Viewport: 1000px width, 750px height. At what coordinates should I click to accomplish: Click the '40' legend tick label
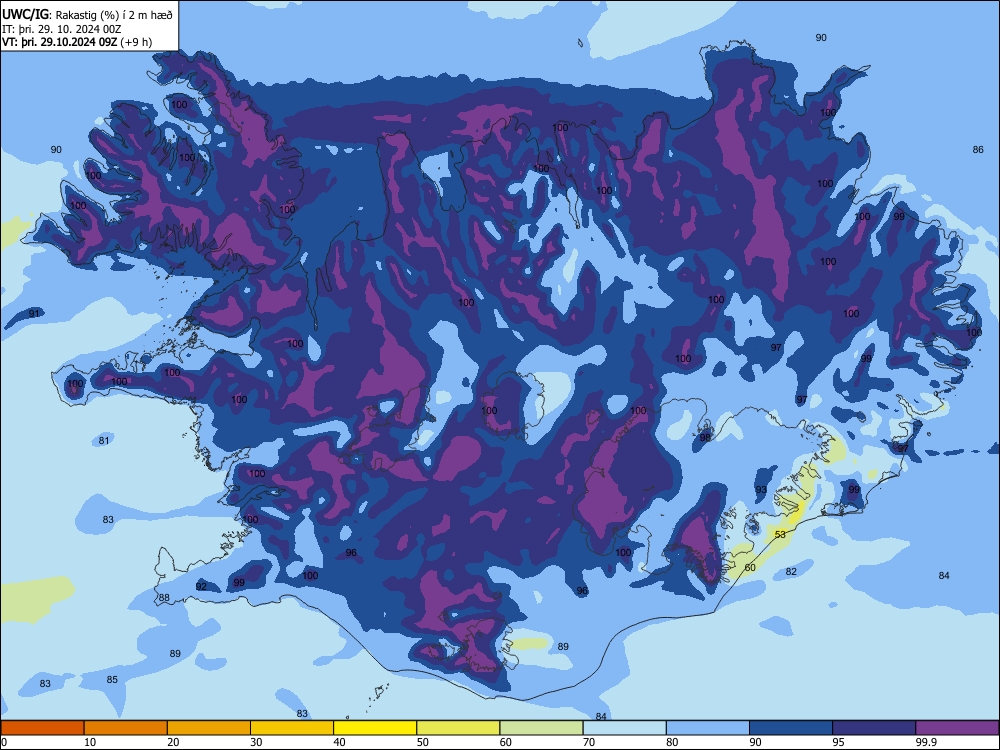click(339, 742)
